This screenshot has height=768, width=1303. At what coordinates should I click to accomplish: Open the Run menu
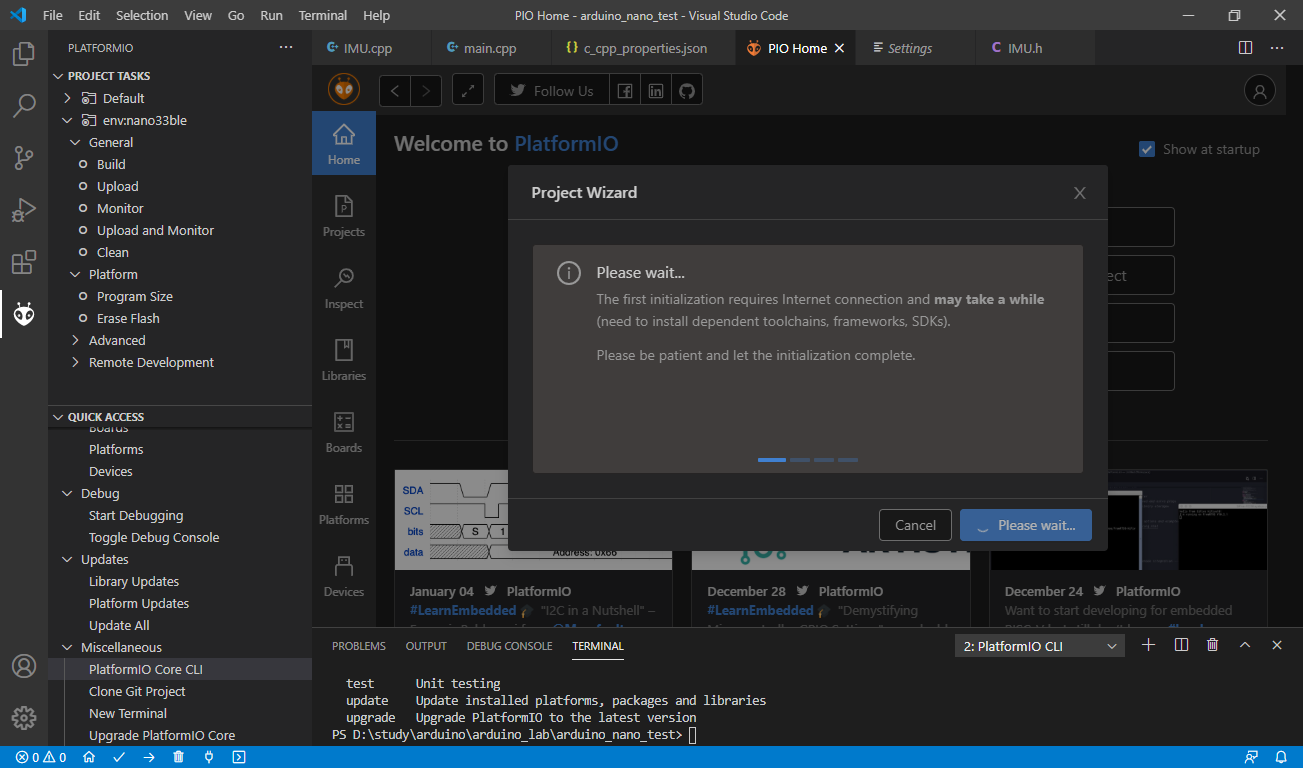[270, 15]
